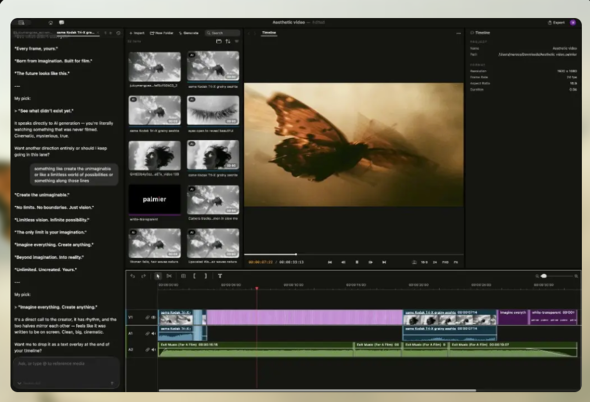Switch to the Timeline tab above preview
The width and height of the screenshot is (590, 402).
(269, 33)
